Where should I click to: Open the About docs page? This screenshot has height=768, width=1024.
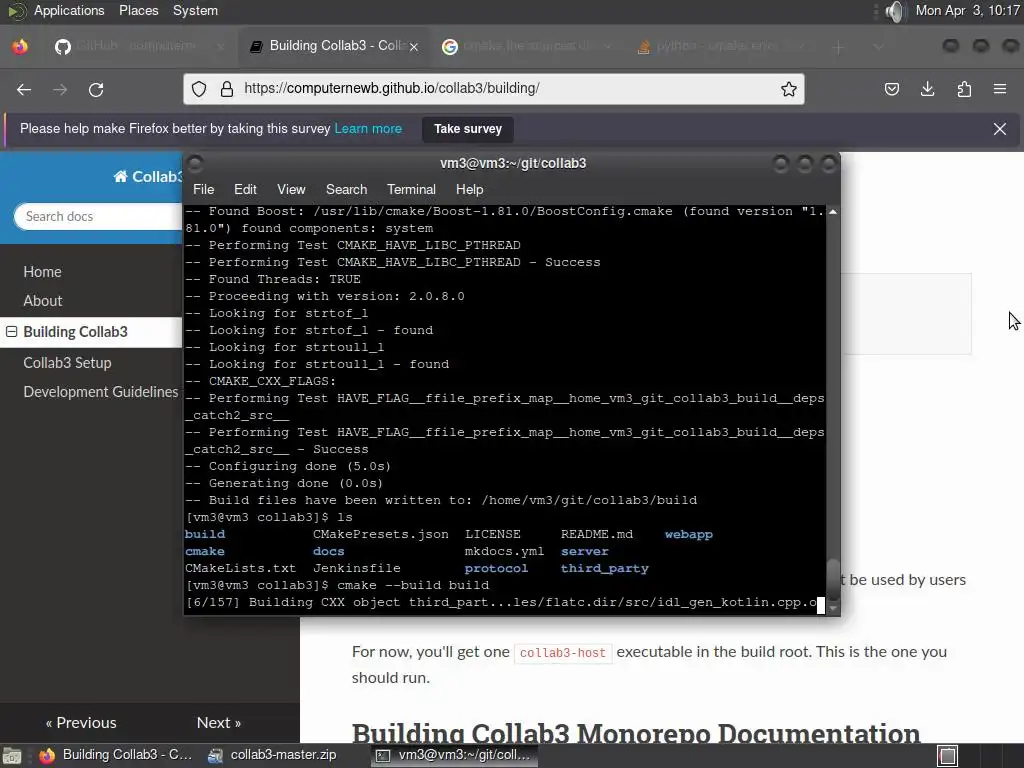point(42,301)
